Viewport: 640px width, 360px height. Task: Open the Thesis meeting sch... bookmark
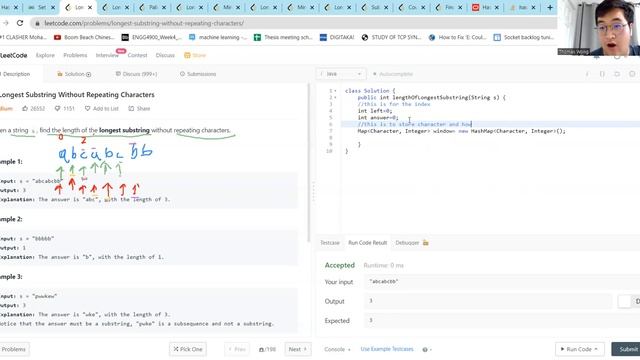283,37
